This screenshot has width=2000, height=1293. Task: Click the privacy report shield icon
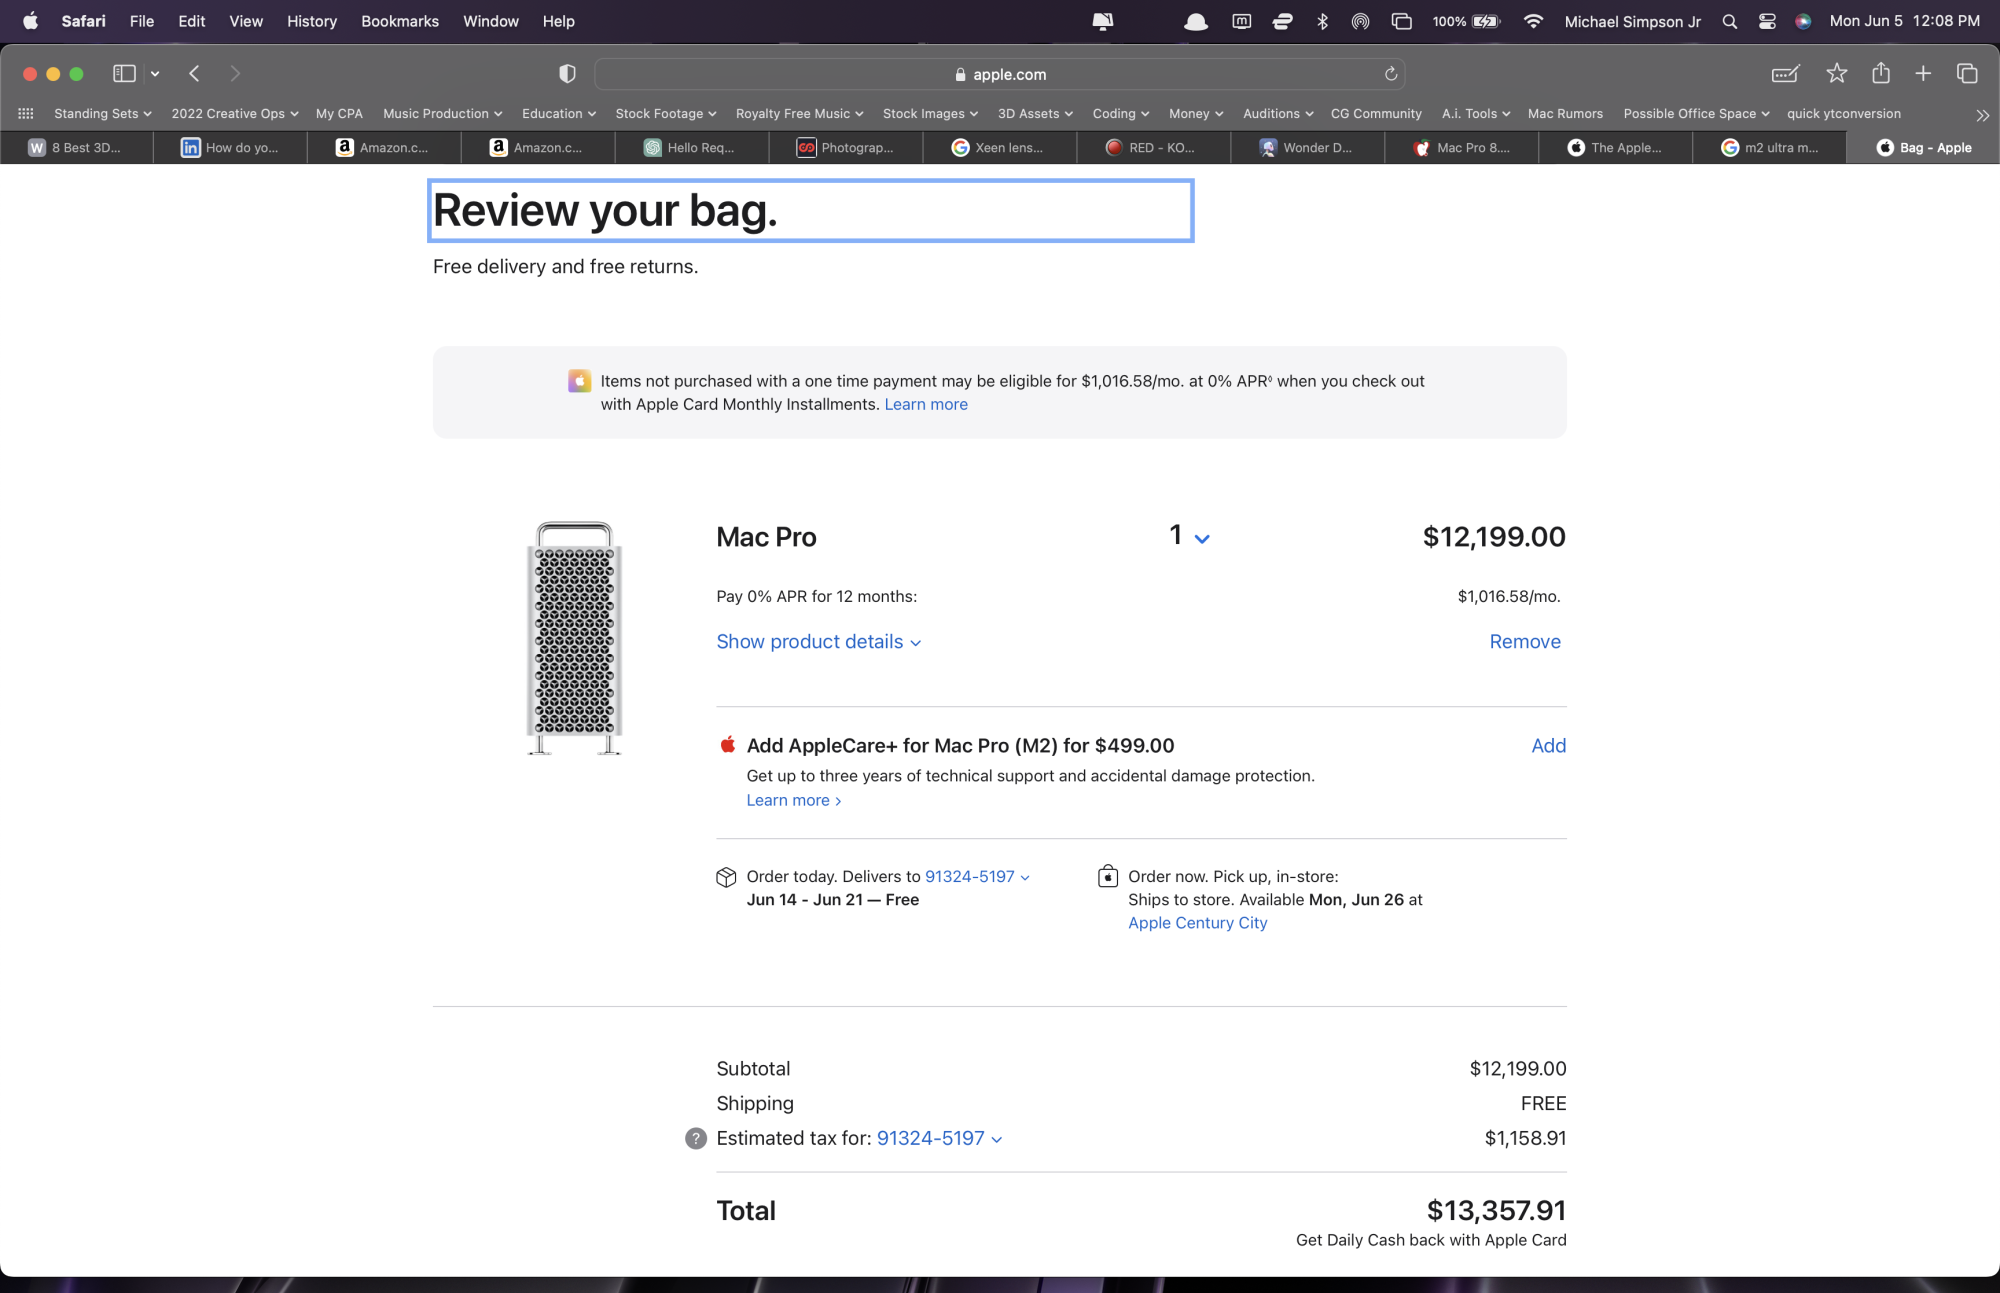(x=567, y=74)
